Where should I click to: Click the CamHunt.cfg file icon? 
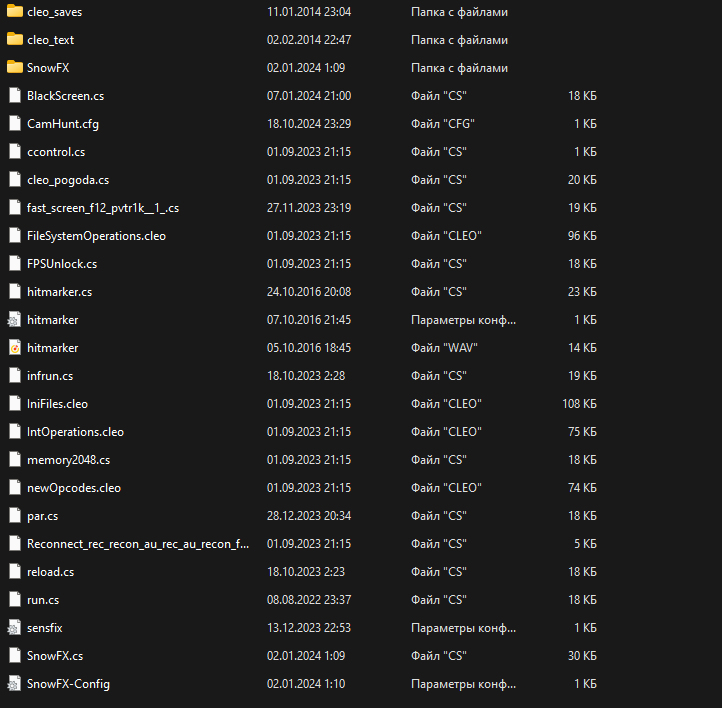pos(14,124)
